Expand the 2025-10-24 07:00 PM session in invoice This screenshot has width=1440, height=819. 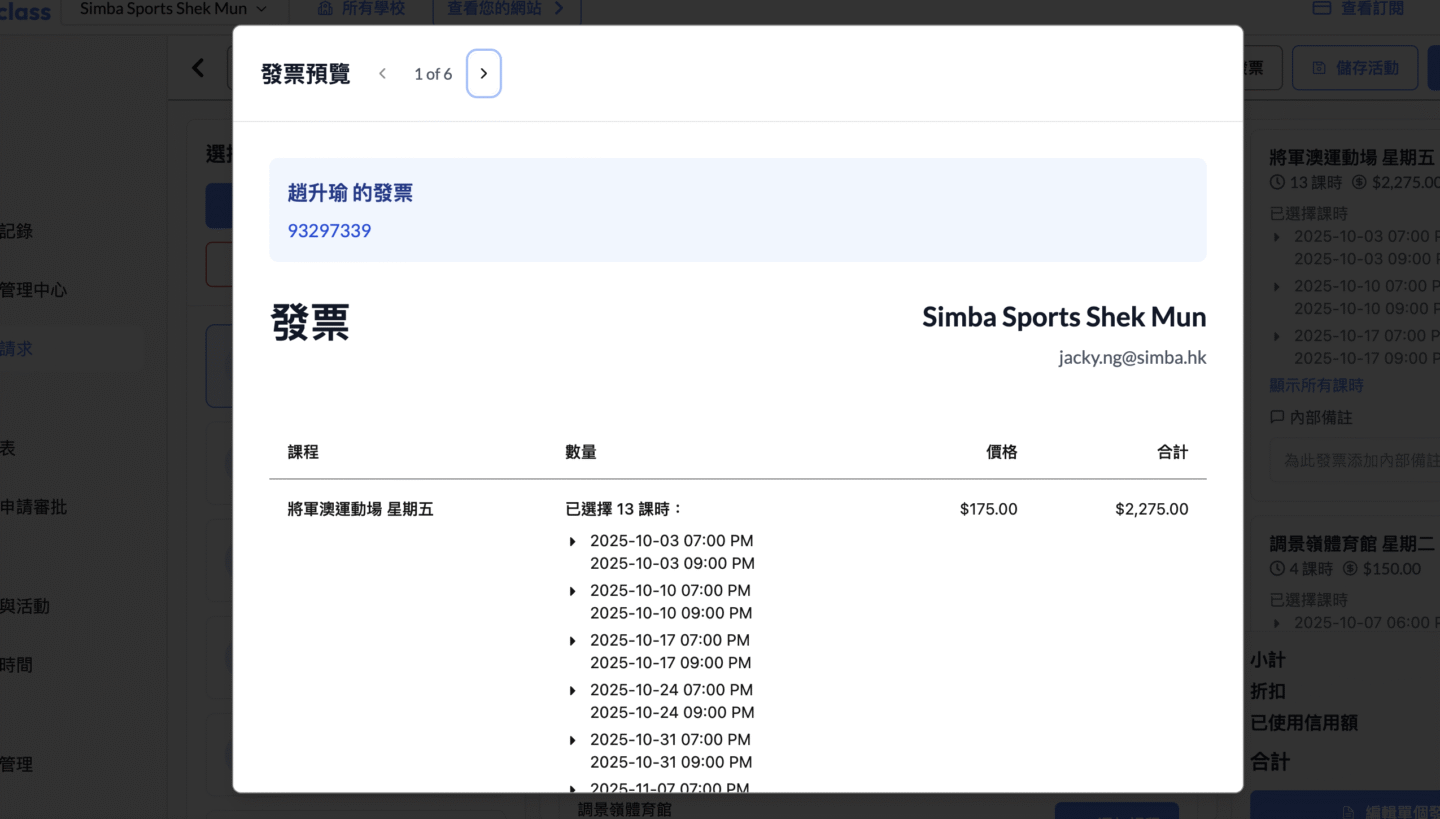573,691
